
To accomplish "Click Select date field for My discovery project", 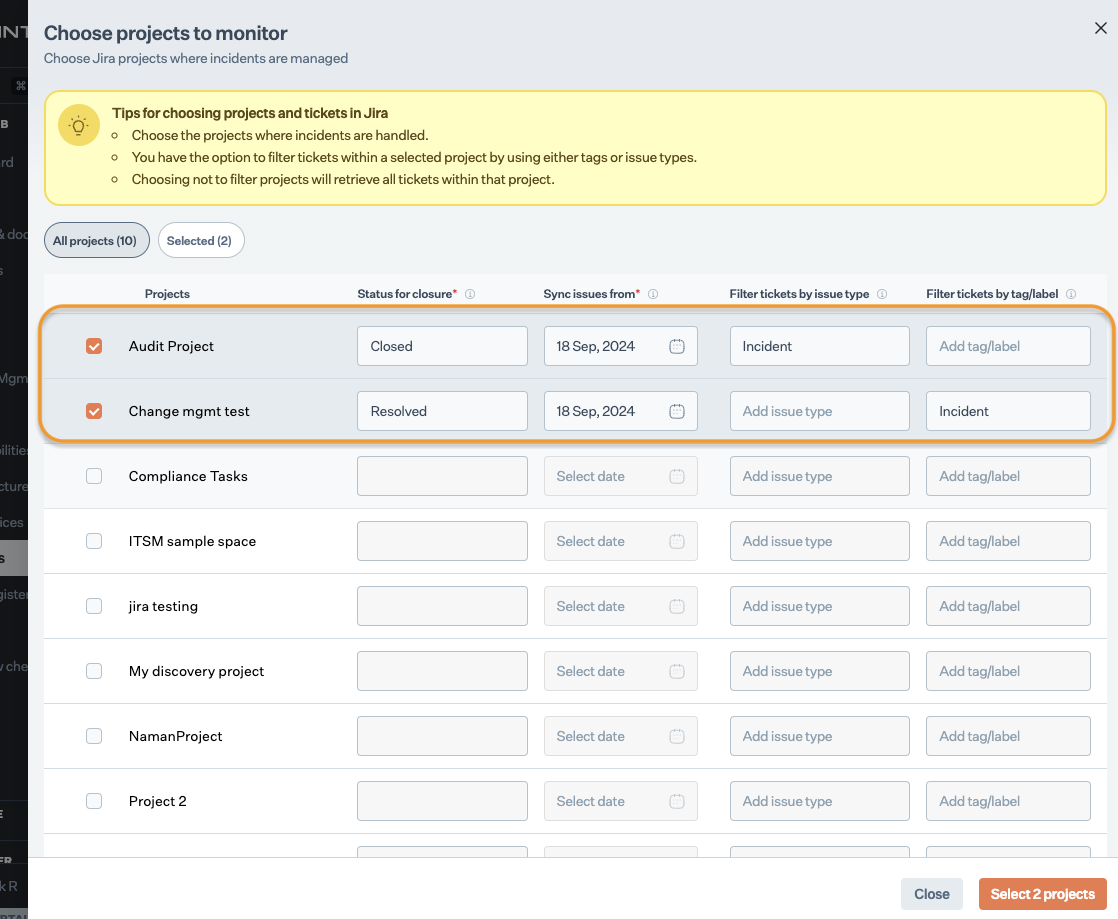I will (x=620, y=671).
